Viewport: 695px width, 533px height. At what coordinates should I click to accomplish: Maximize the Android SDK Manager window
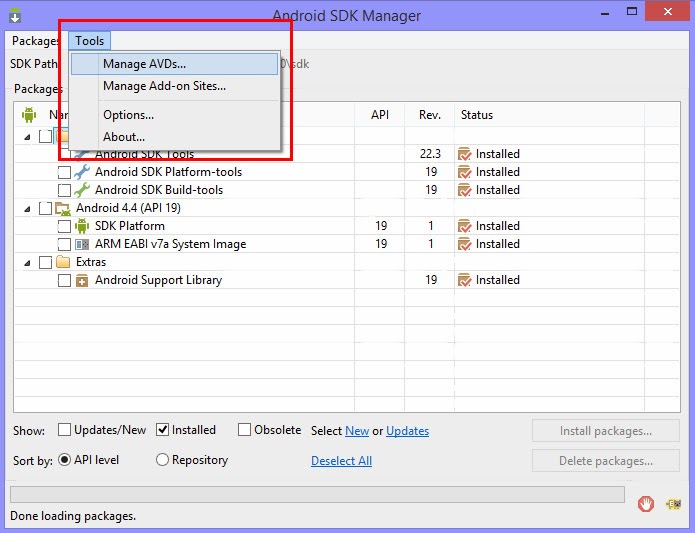(x=632, y=12)
